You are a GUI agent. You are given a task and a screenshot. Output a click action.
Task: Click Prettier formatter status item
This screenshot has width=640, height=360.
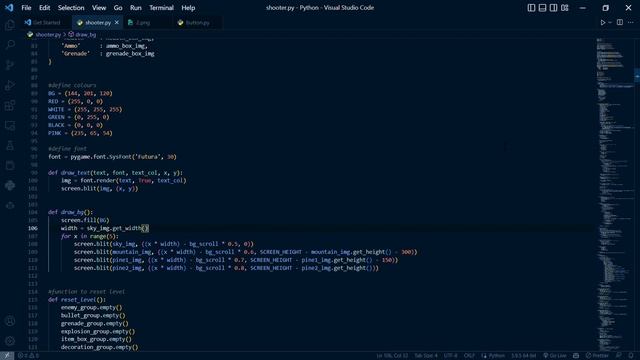click(597, 356)
